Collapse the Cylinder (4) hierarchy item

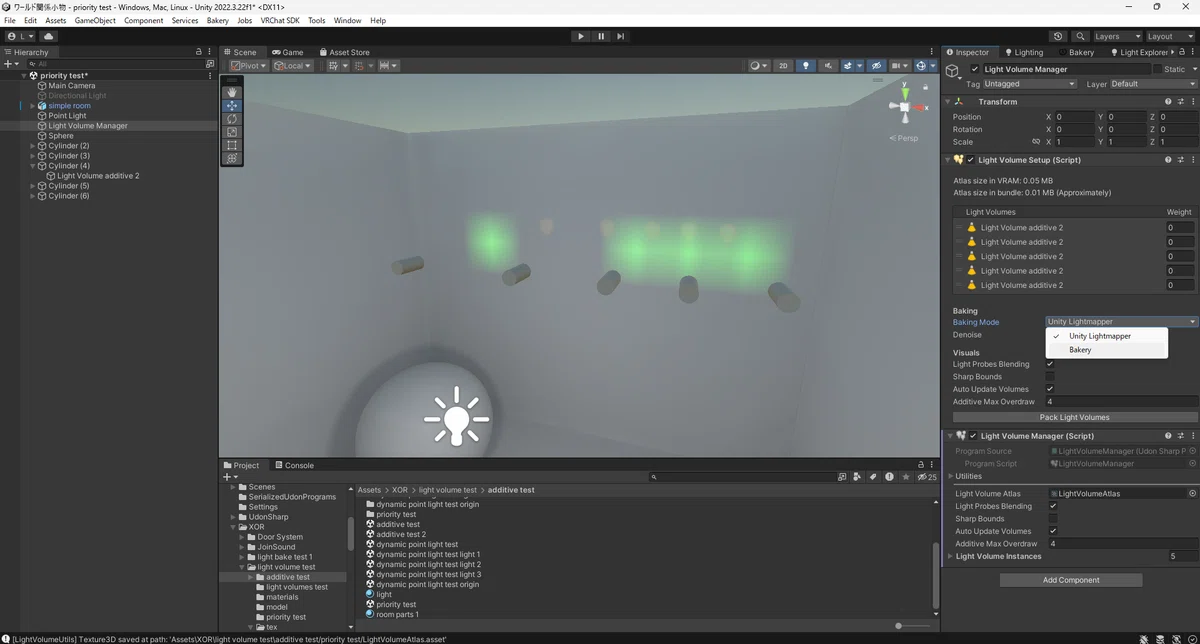pyautogui.click(x=32, y=166)
